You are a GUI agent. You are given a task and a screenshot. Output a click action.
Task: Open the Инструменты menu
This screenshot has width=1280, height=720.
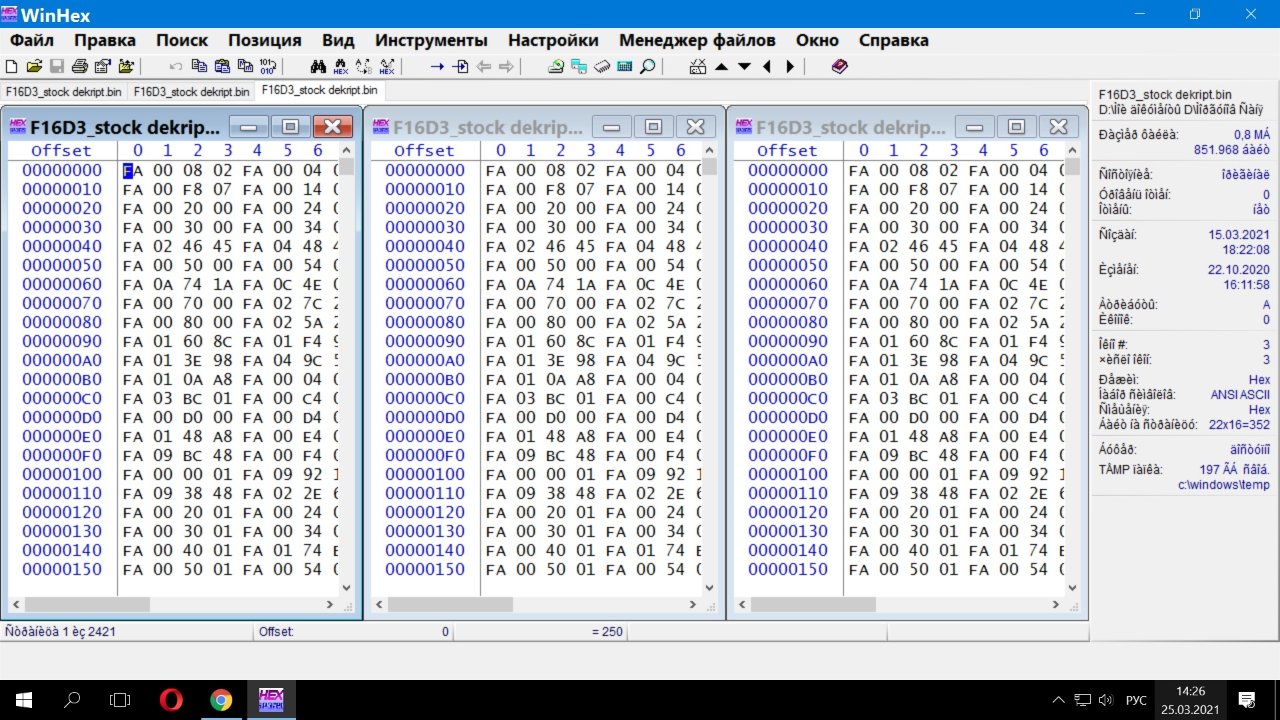[x=431, y=40]
